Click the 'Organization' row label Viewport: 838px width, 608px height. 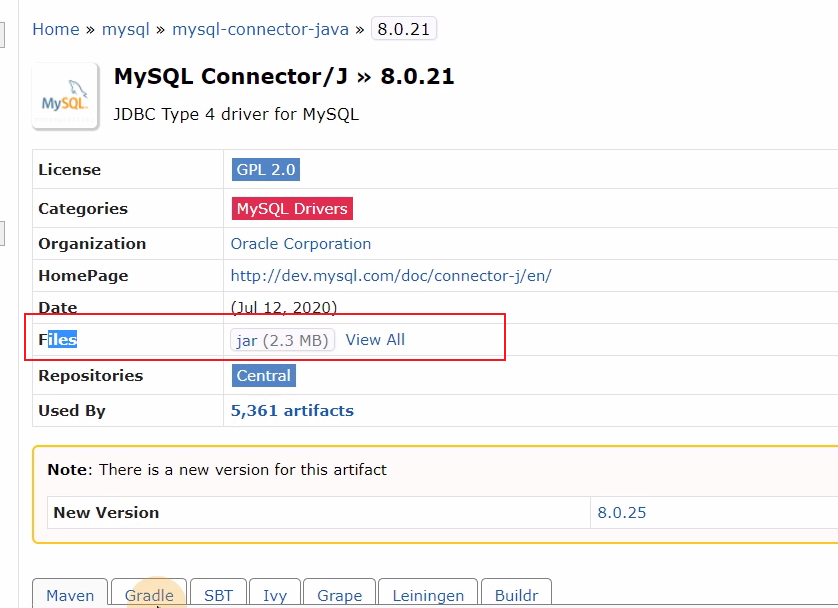click(x=92, y=244)
